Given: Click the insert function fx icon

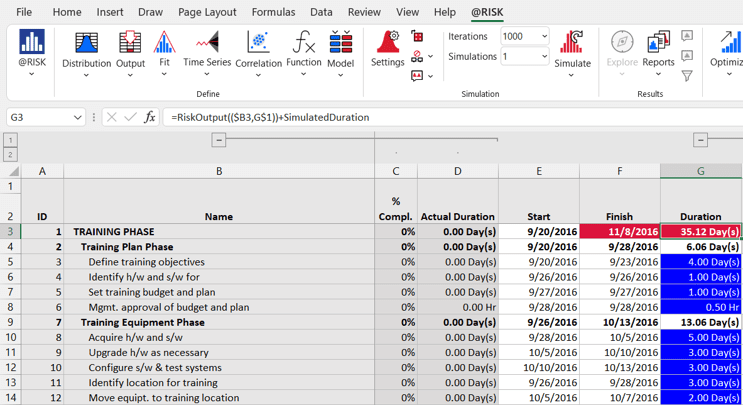Looking at the screenshot, I should tap(150, 117).
